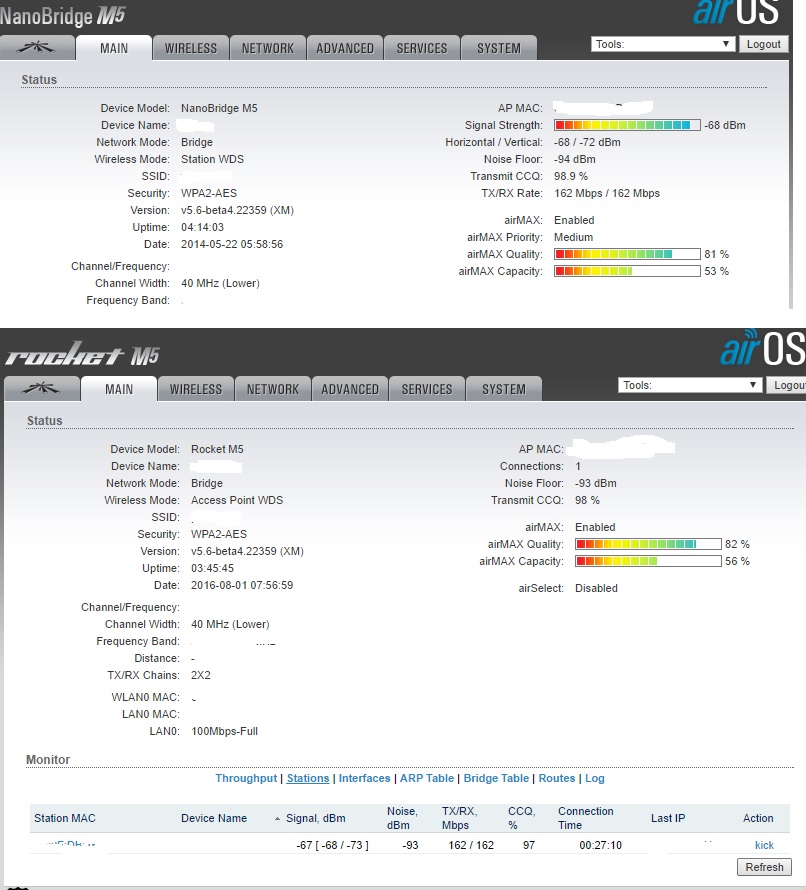Expand Tools dropdown in Rocket M5

(x=690, y=385)
